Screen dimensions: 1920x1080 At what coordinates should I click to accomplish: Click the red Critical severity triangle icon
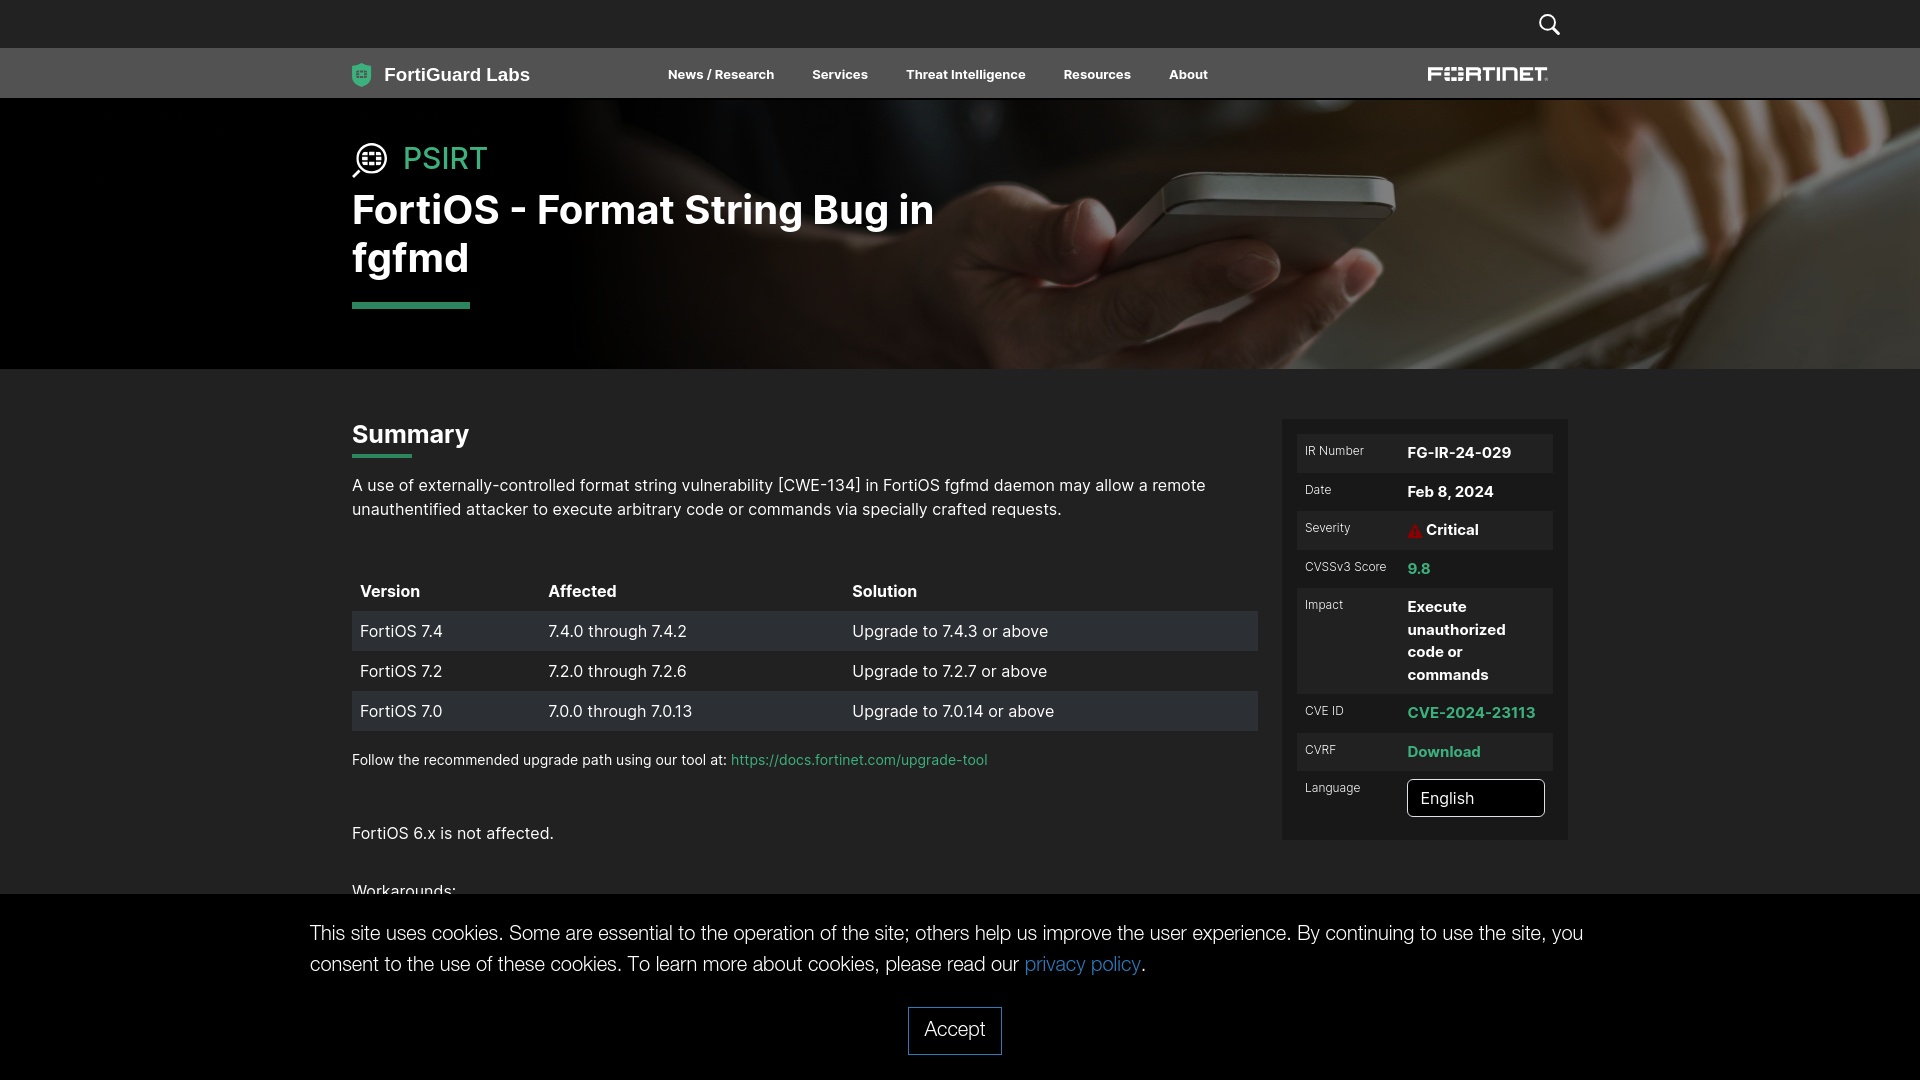click(1414, 531)
